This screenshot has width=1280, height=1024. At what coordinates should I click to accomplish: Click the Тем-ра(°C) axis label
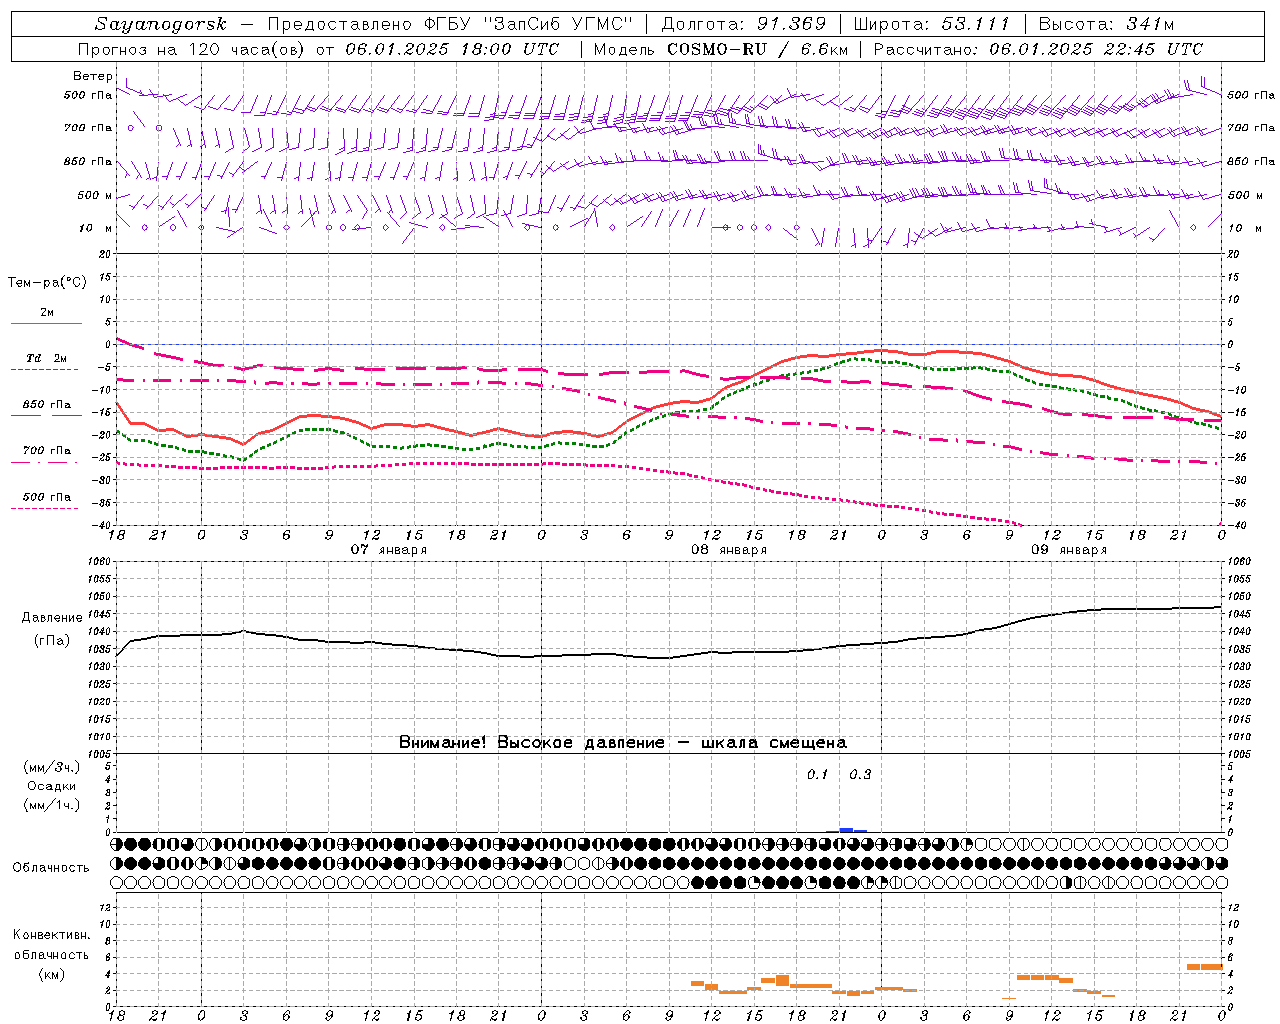pos(47,283)
